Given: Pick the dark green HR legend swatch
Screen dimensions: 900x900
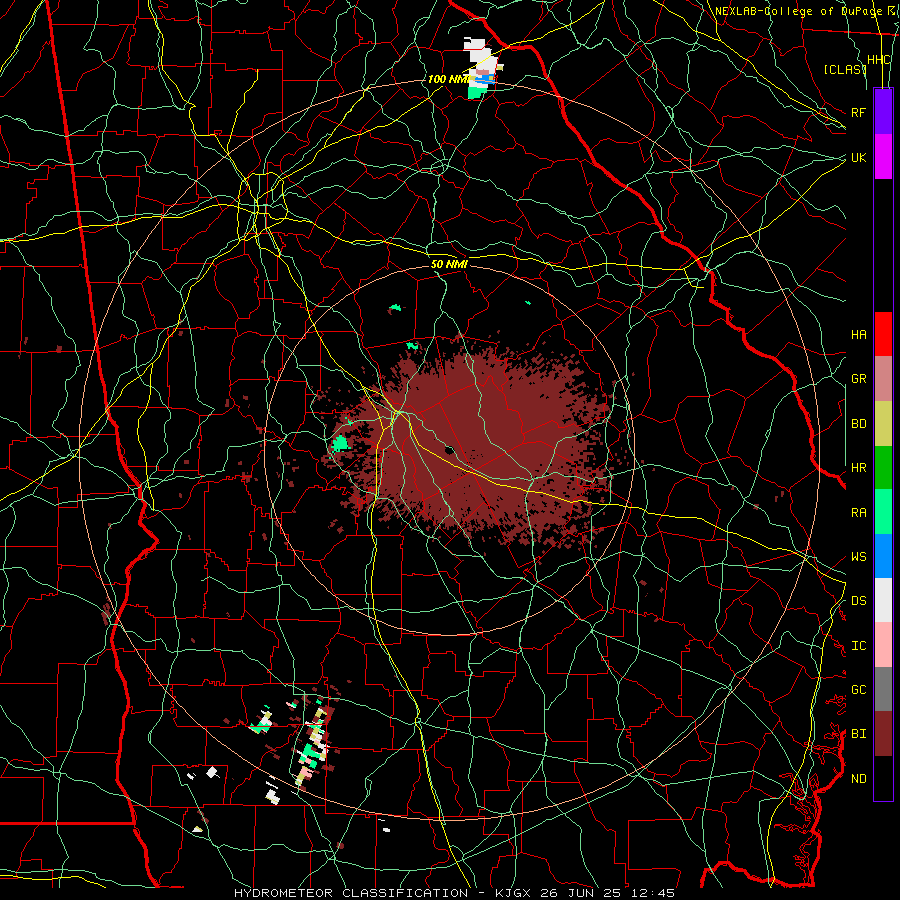Looking at the screenshot, I should point(883,468).
